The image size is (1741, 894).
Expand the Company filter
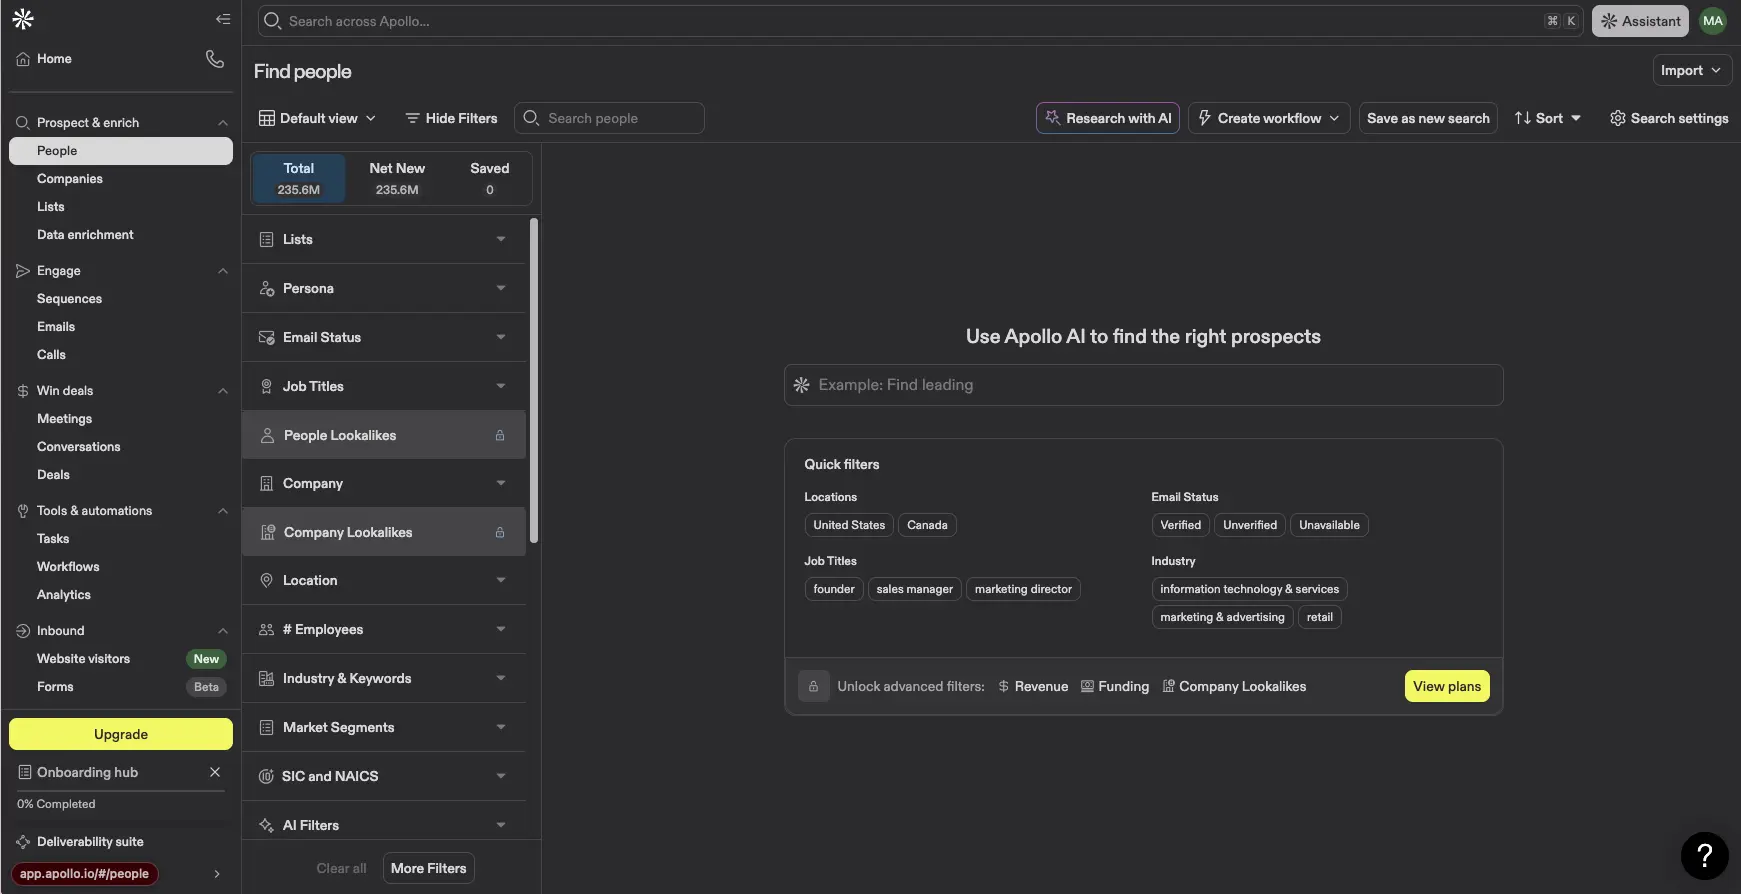[x=384, y=483]
